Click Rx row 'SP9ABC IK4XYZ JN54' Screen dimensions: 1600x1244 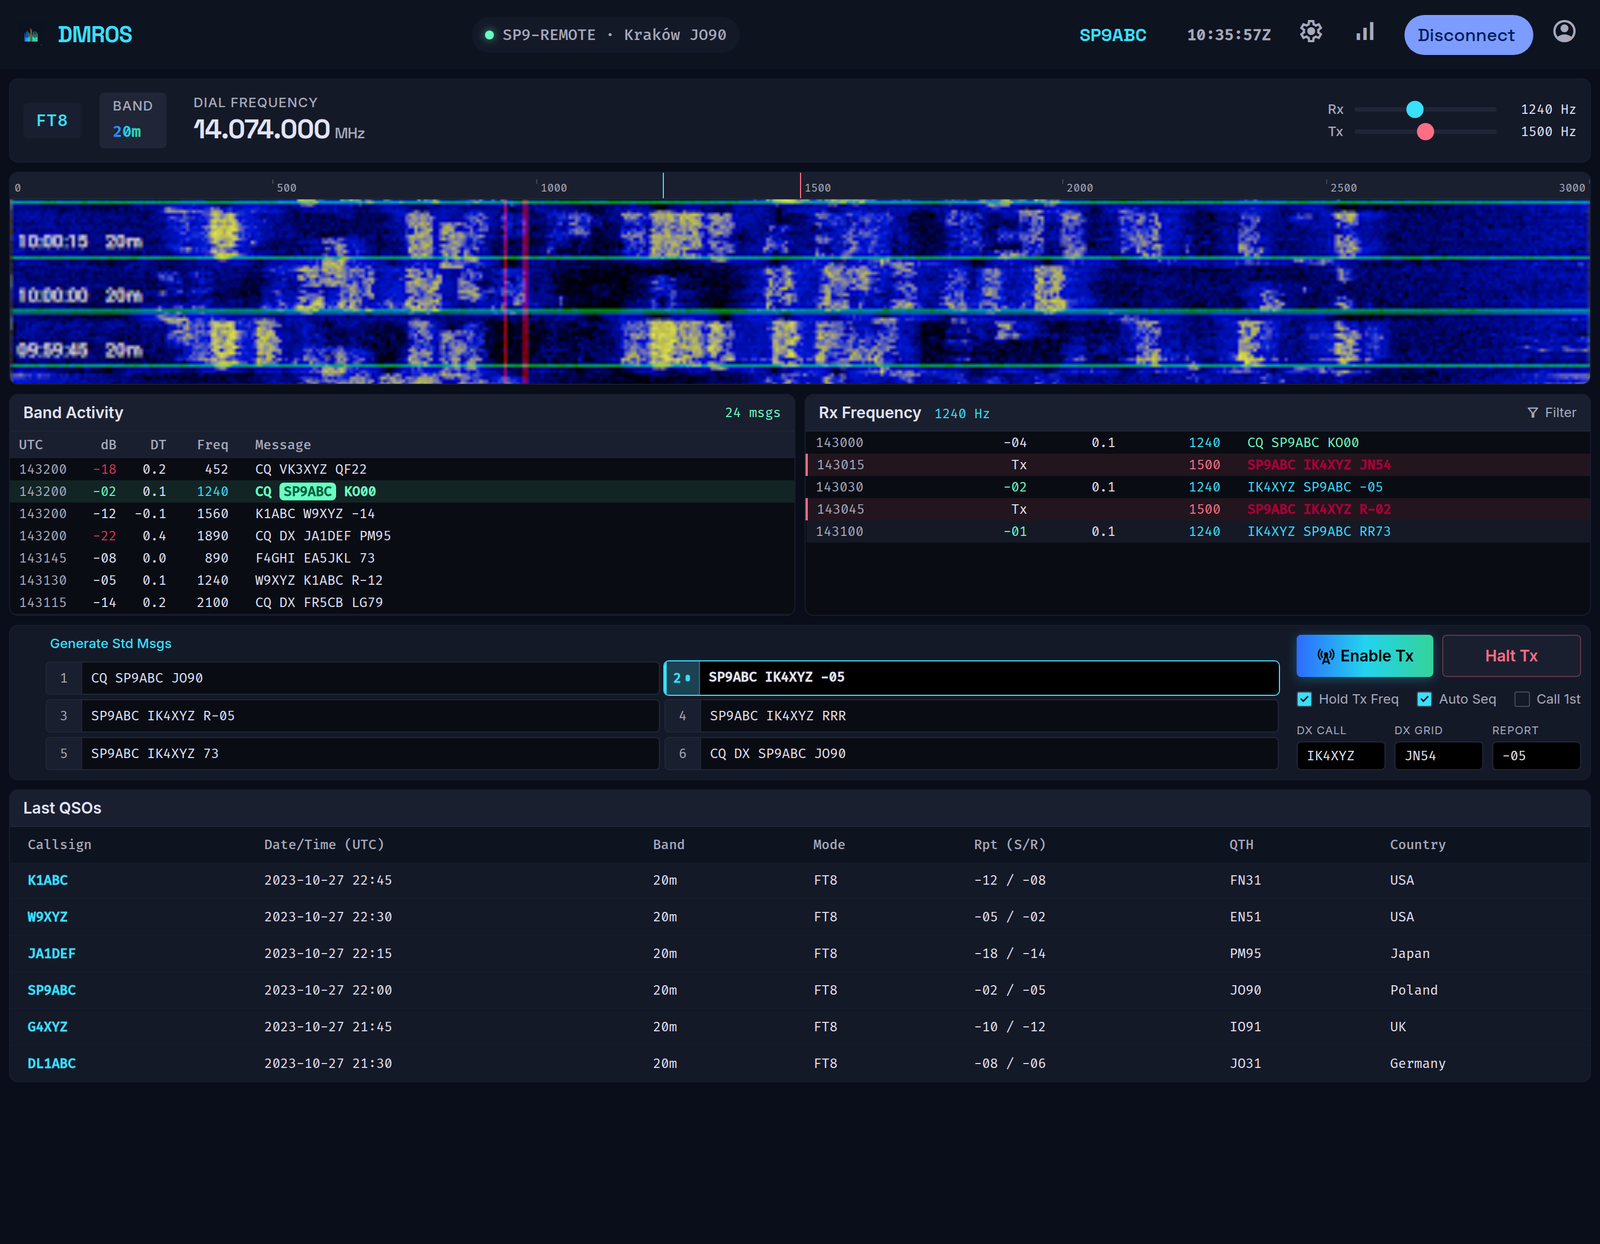[1198, 465]
